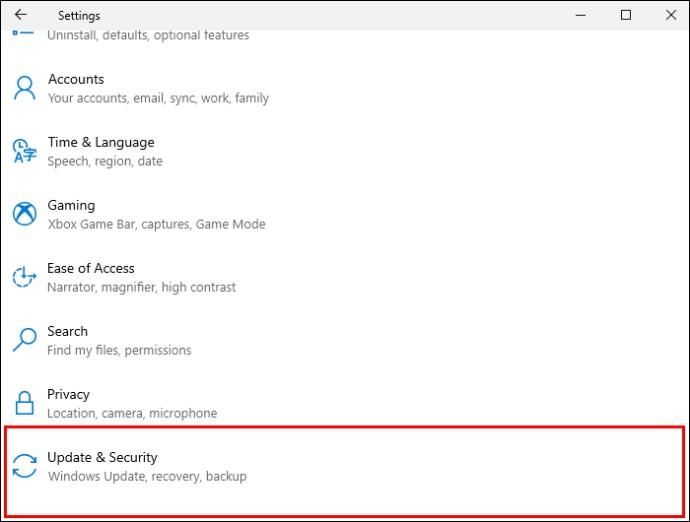Viewport: 690px width, 522px height.
Task: Open the Gaming category title
Action: 71,206
